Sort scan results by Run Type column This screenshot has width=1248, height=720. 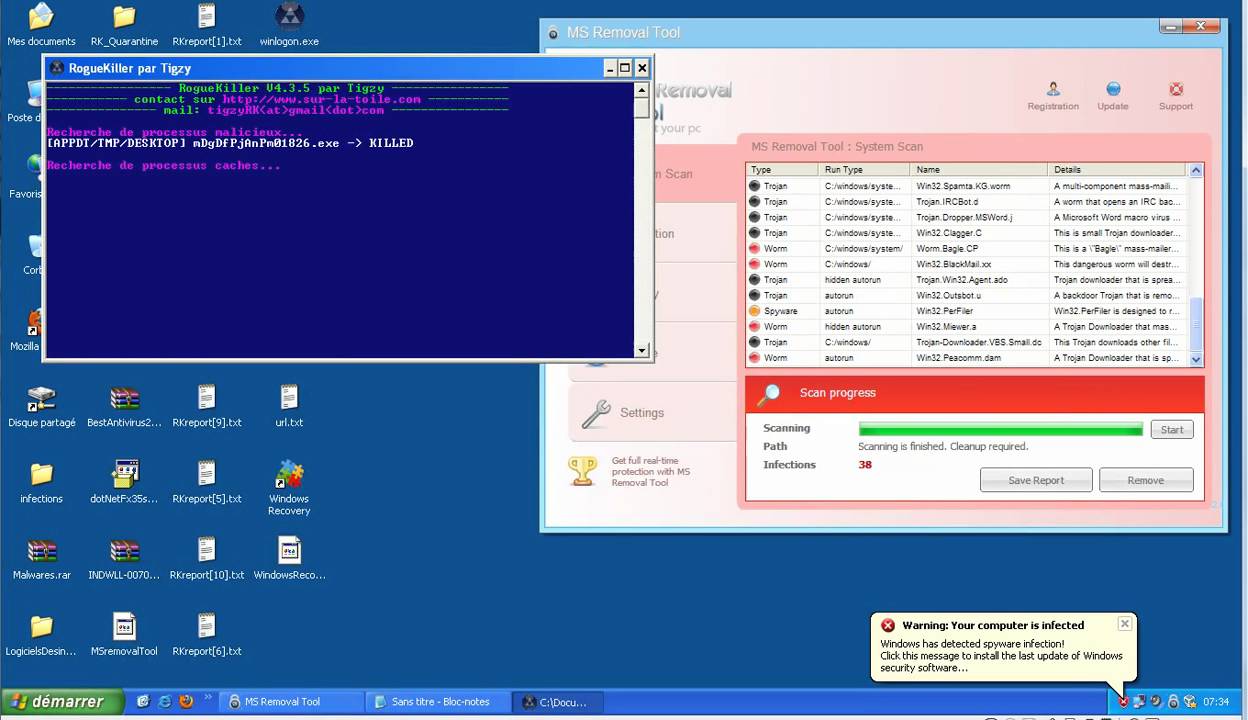tap(864, 170)
